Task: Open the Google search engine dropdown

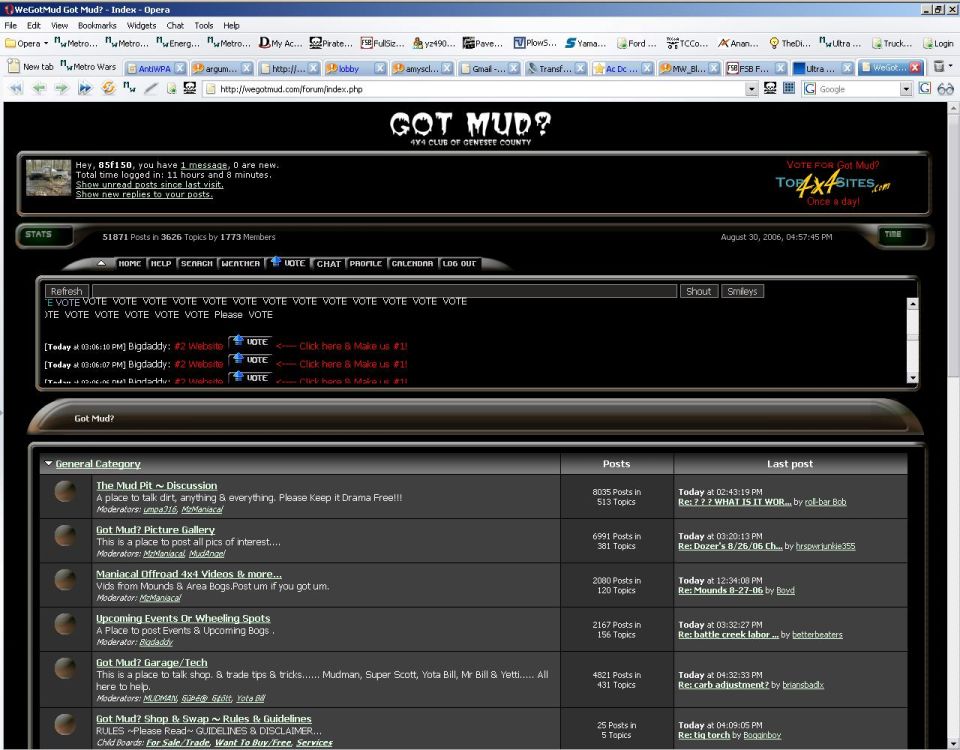Action: 906,89
